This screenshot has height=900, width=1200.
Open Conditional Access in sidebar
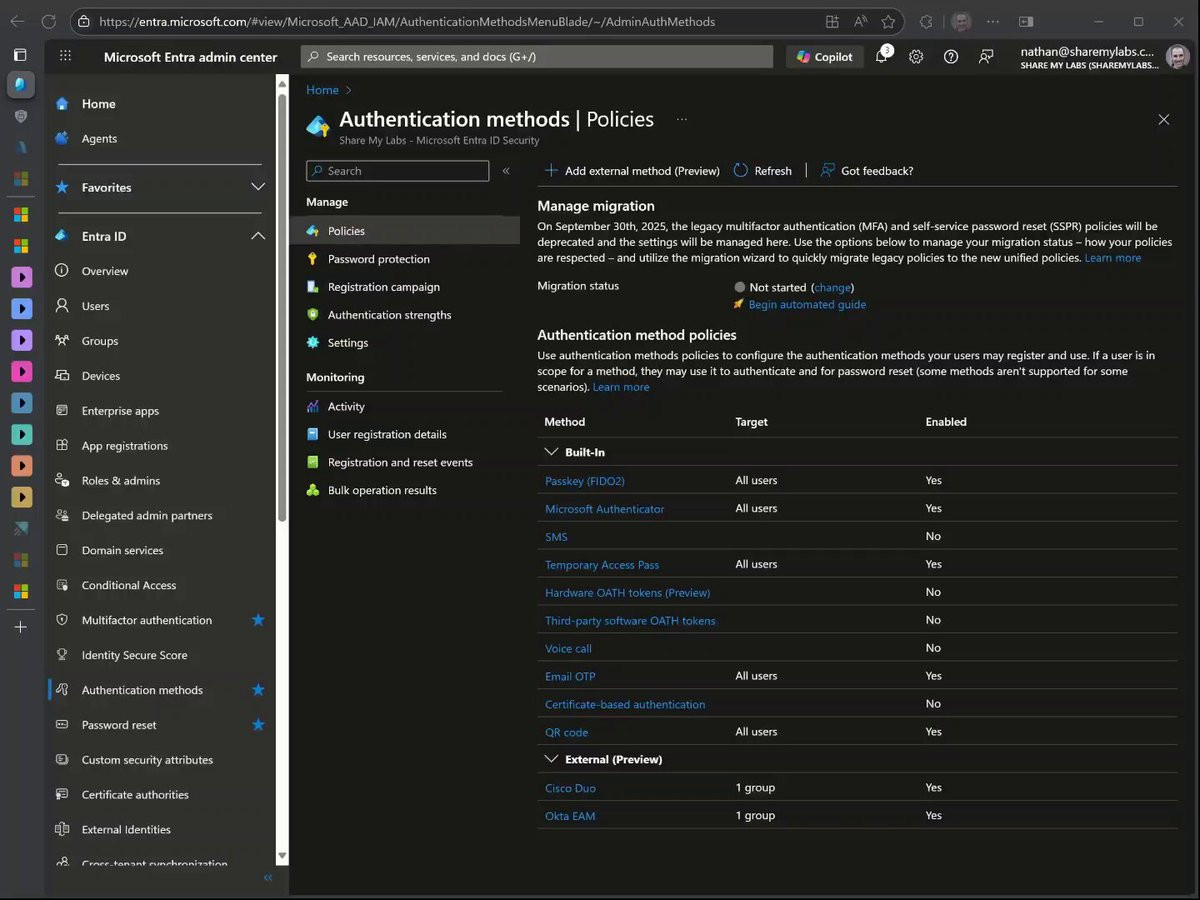129,586
